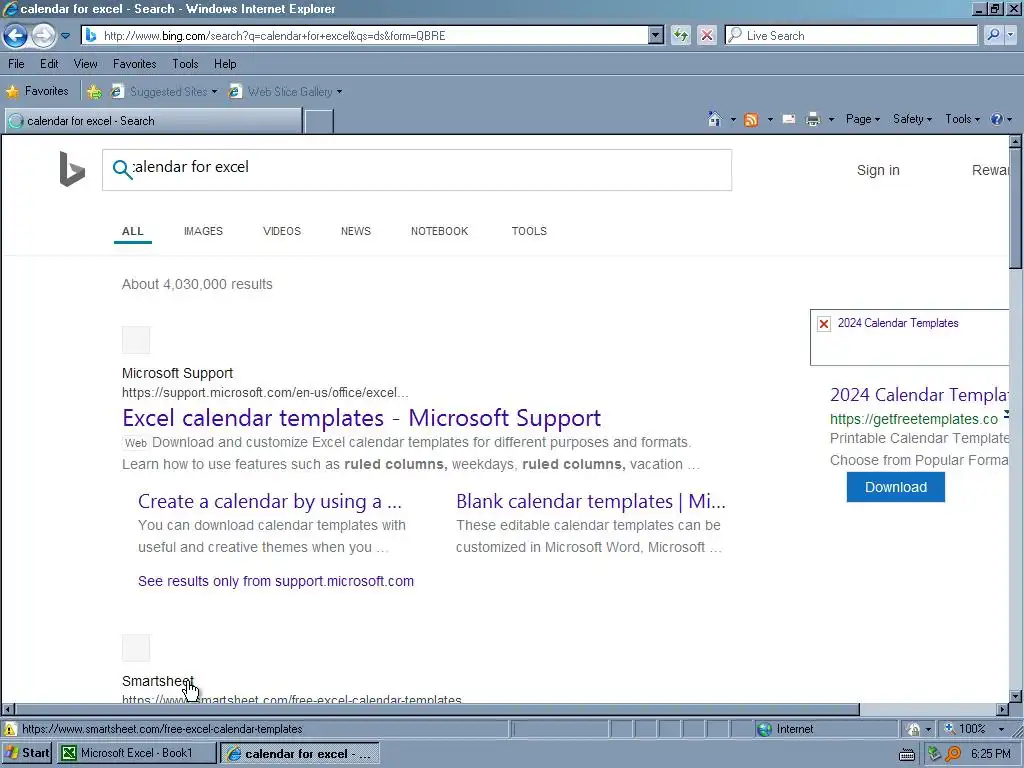Image resolution: width=1024 pixels, height=768 pixels.
Task: Open the Tools command bar menu
Action: (x=963, y=119)
